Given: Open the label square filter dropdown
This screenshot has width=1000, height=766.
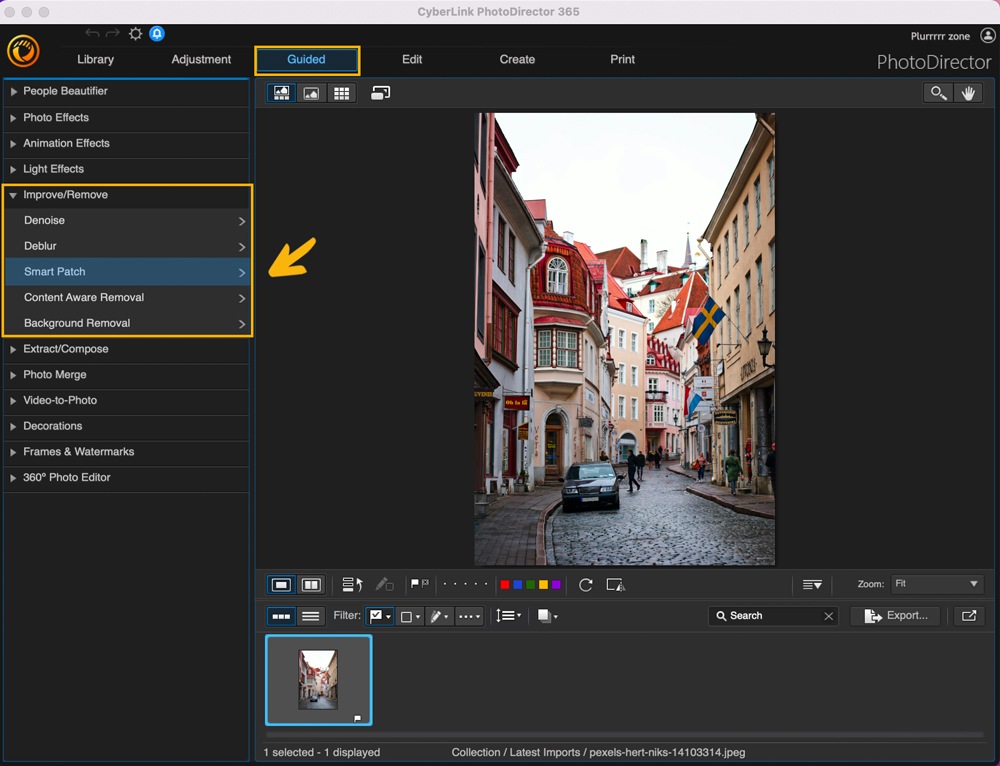Looking at the screenshot, I should click(x=409, y=616).
